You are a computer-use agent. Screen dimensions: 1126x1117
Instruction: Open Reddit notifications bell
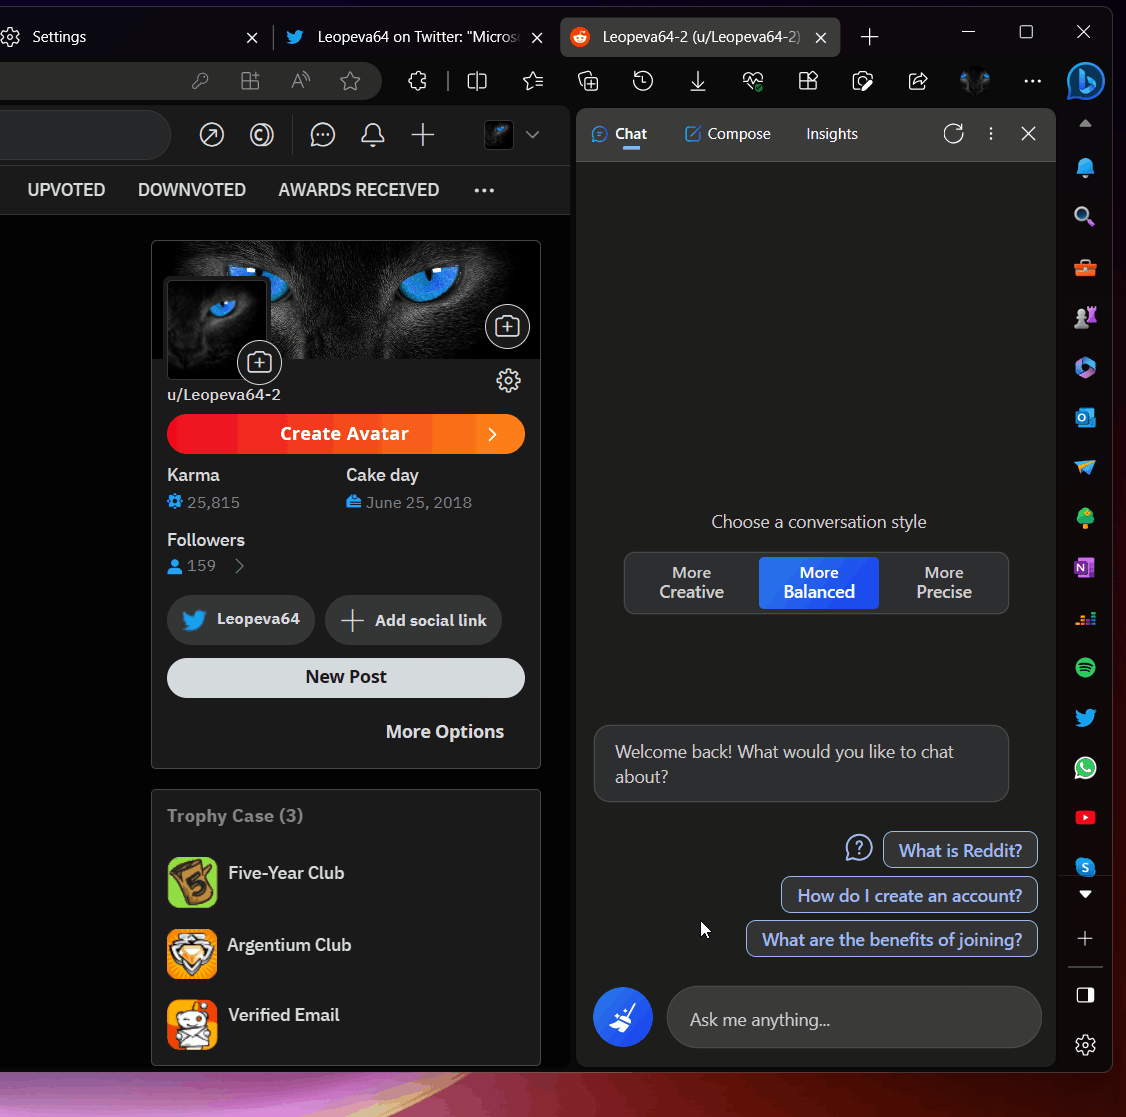pos(373,135)
